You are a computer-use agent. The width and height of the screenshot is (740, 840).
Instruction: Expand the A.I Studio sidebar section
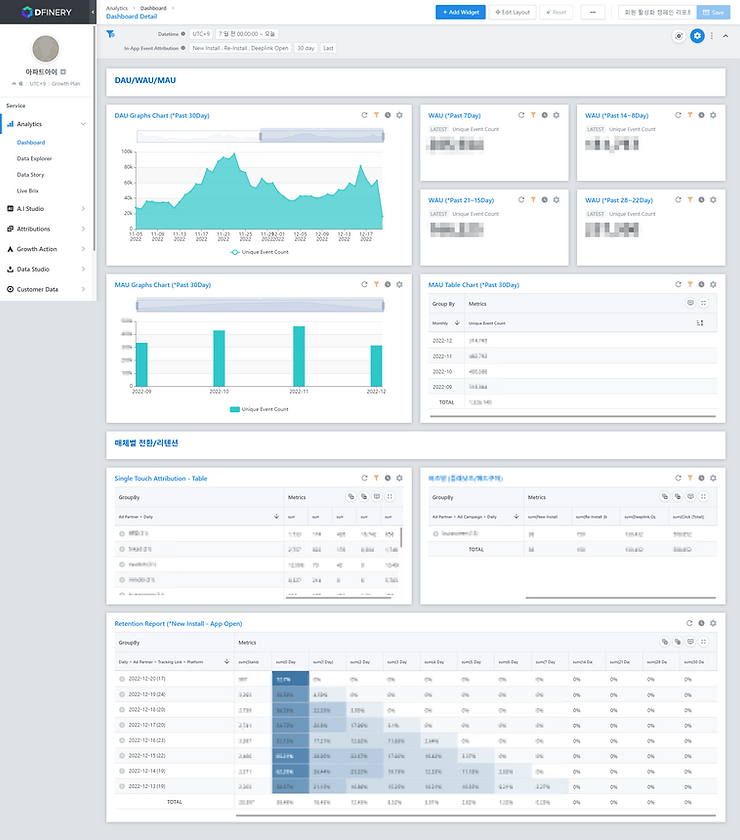tap(46, 208)
